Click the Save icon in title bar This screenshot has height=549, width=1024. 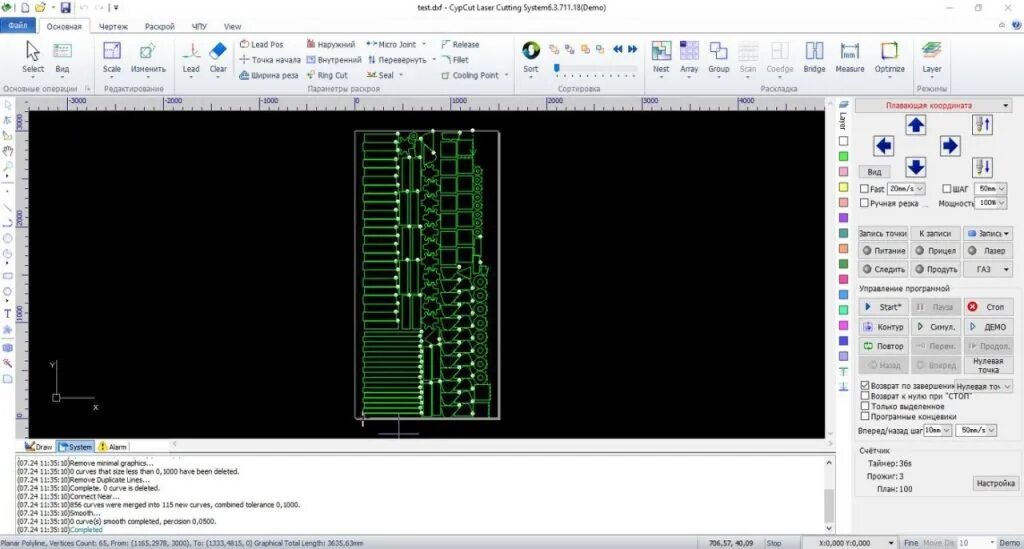(65, 8)
